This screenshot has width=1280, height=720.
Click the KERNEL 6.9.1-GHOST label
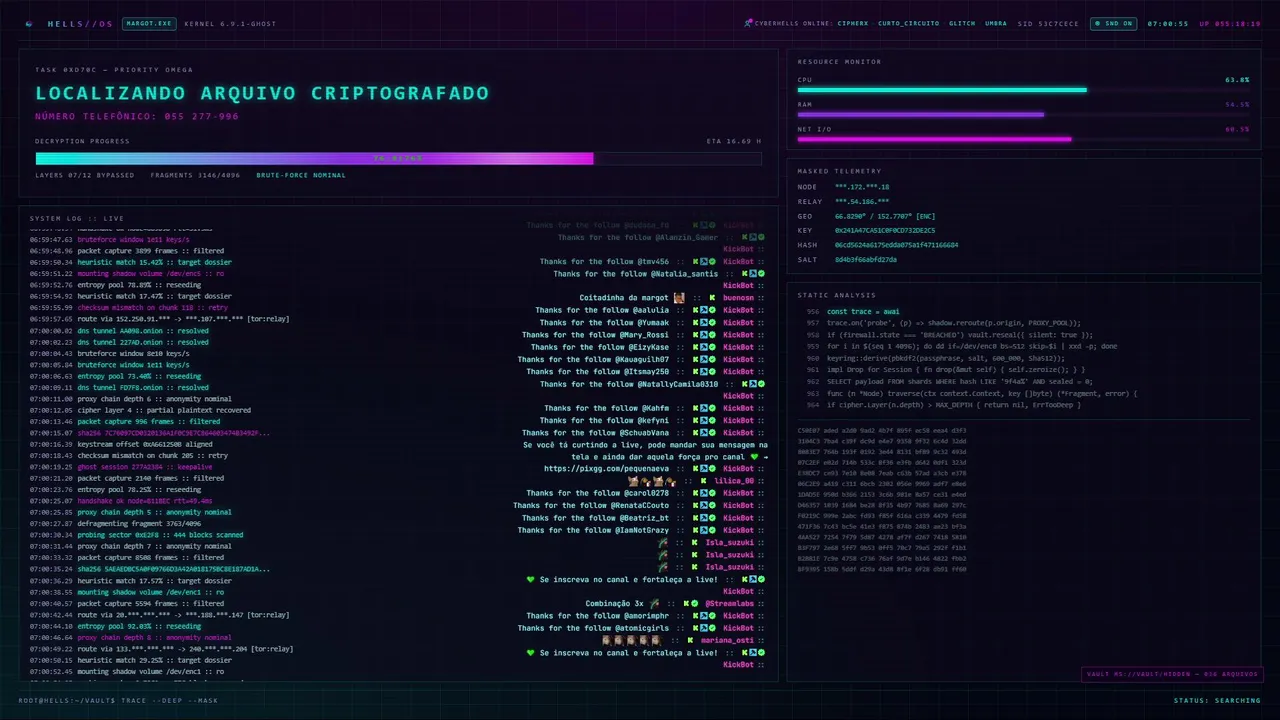230,23
